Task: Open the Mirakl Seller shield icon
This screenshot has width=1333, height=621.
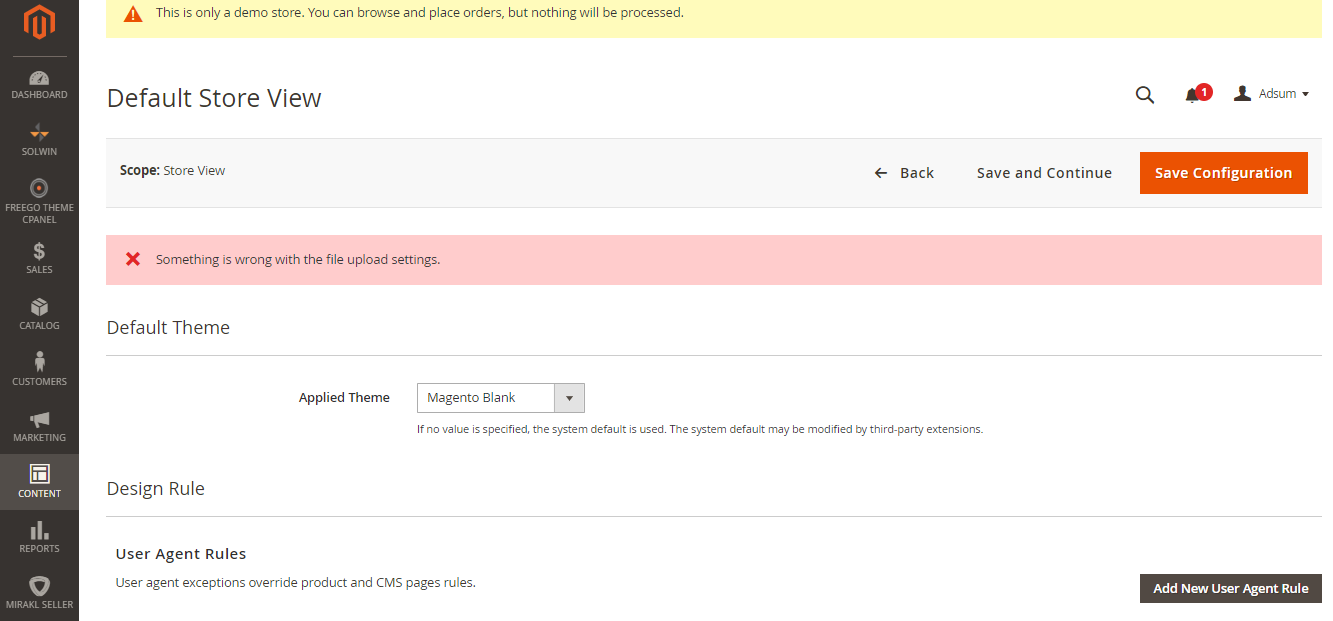Action: (39, 586)
